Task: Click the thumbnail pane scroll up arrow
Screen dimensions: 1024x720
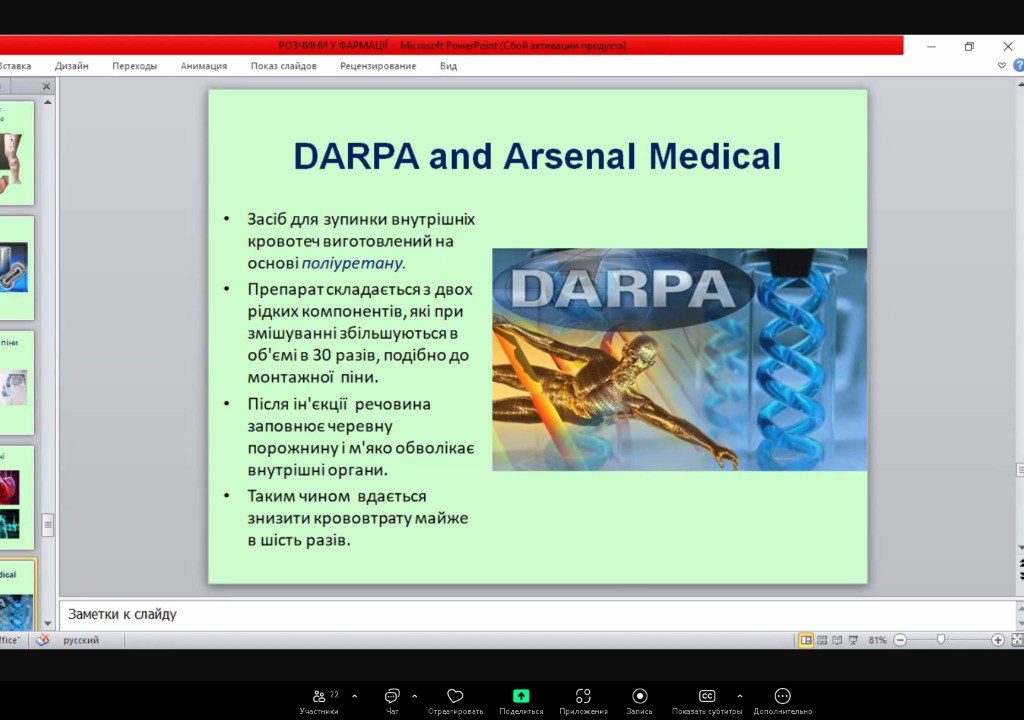Action: click(x=48, y=103)
